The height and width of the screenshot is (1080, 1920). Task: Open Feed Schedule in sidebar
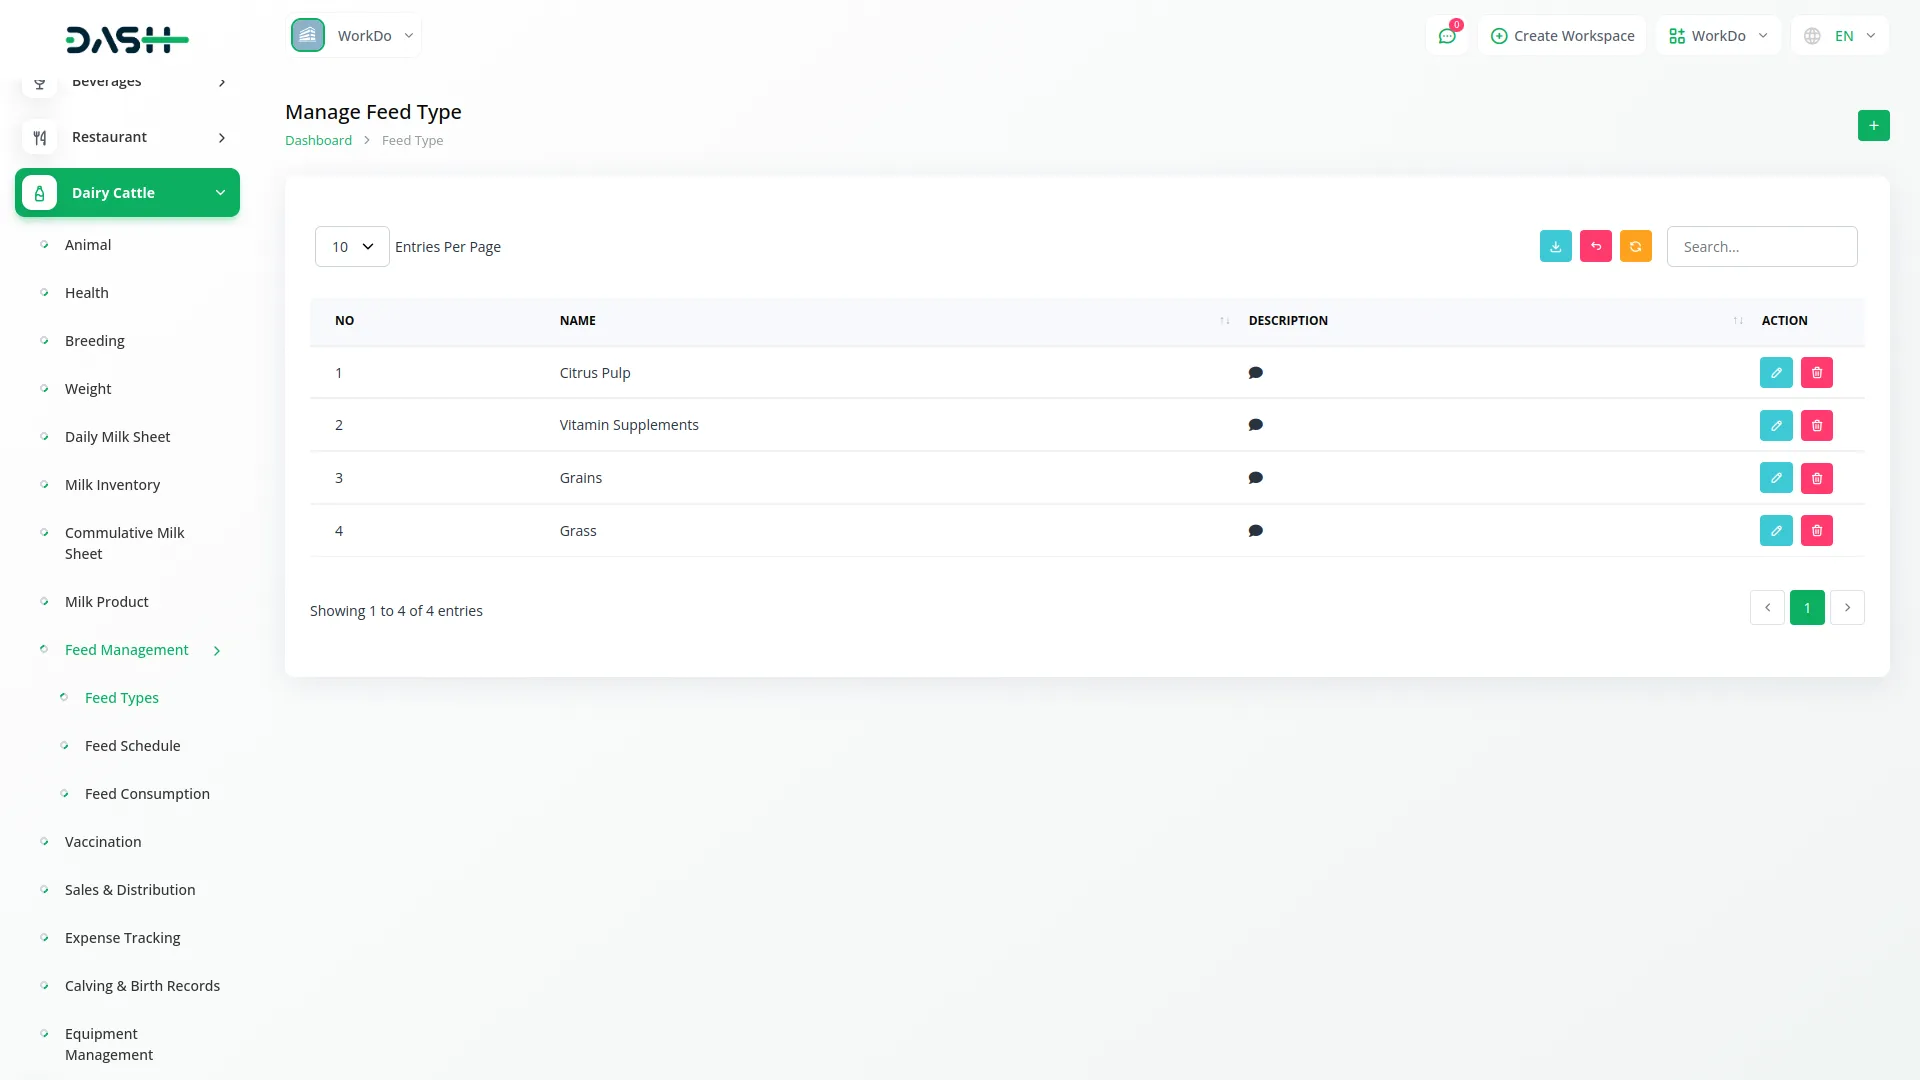click(132, 746)
